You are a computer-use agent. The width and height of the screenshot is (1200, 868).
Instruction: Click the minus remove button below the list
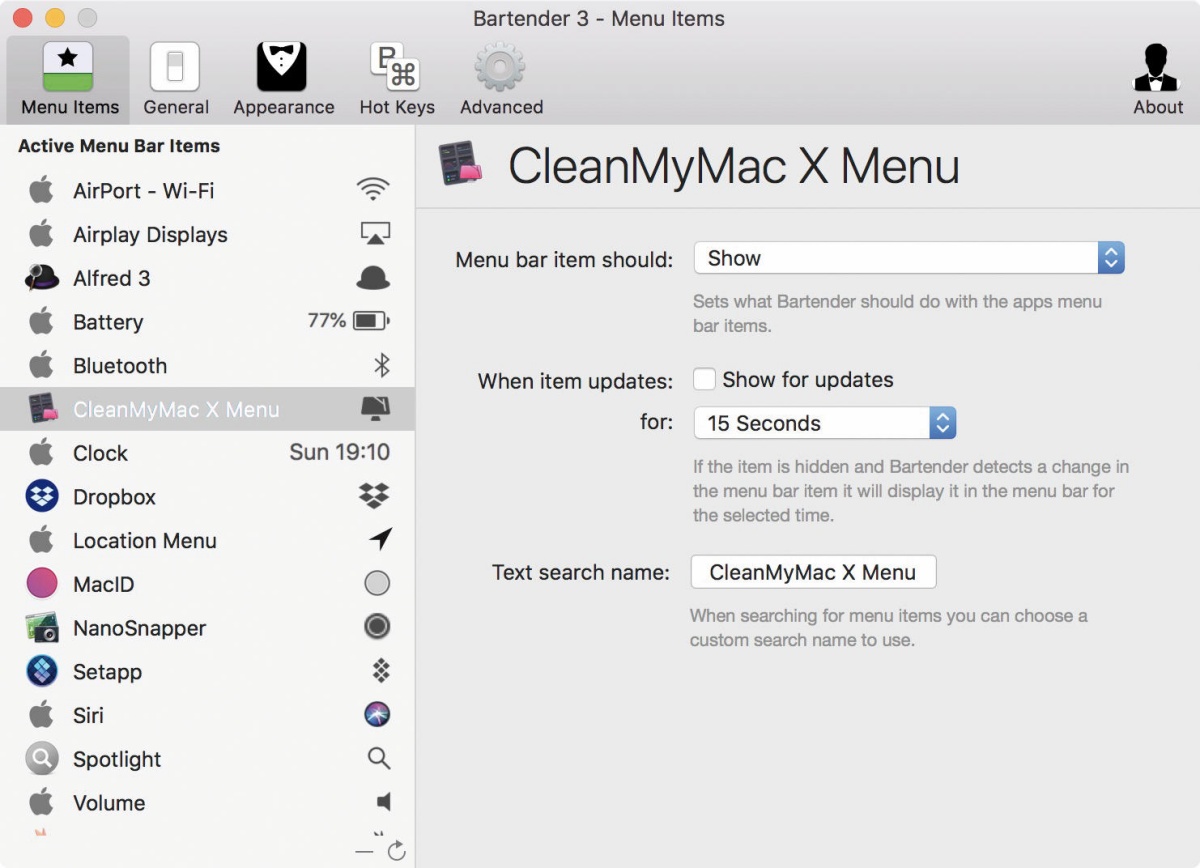(364, 851)
